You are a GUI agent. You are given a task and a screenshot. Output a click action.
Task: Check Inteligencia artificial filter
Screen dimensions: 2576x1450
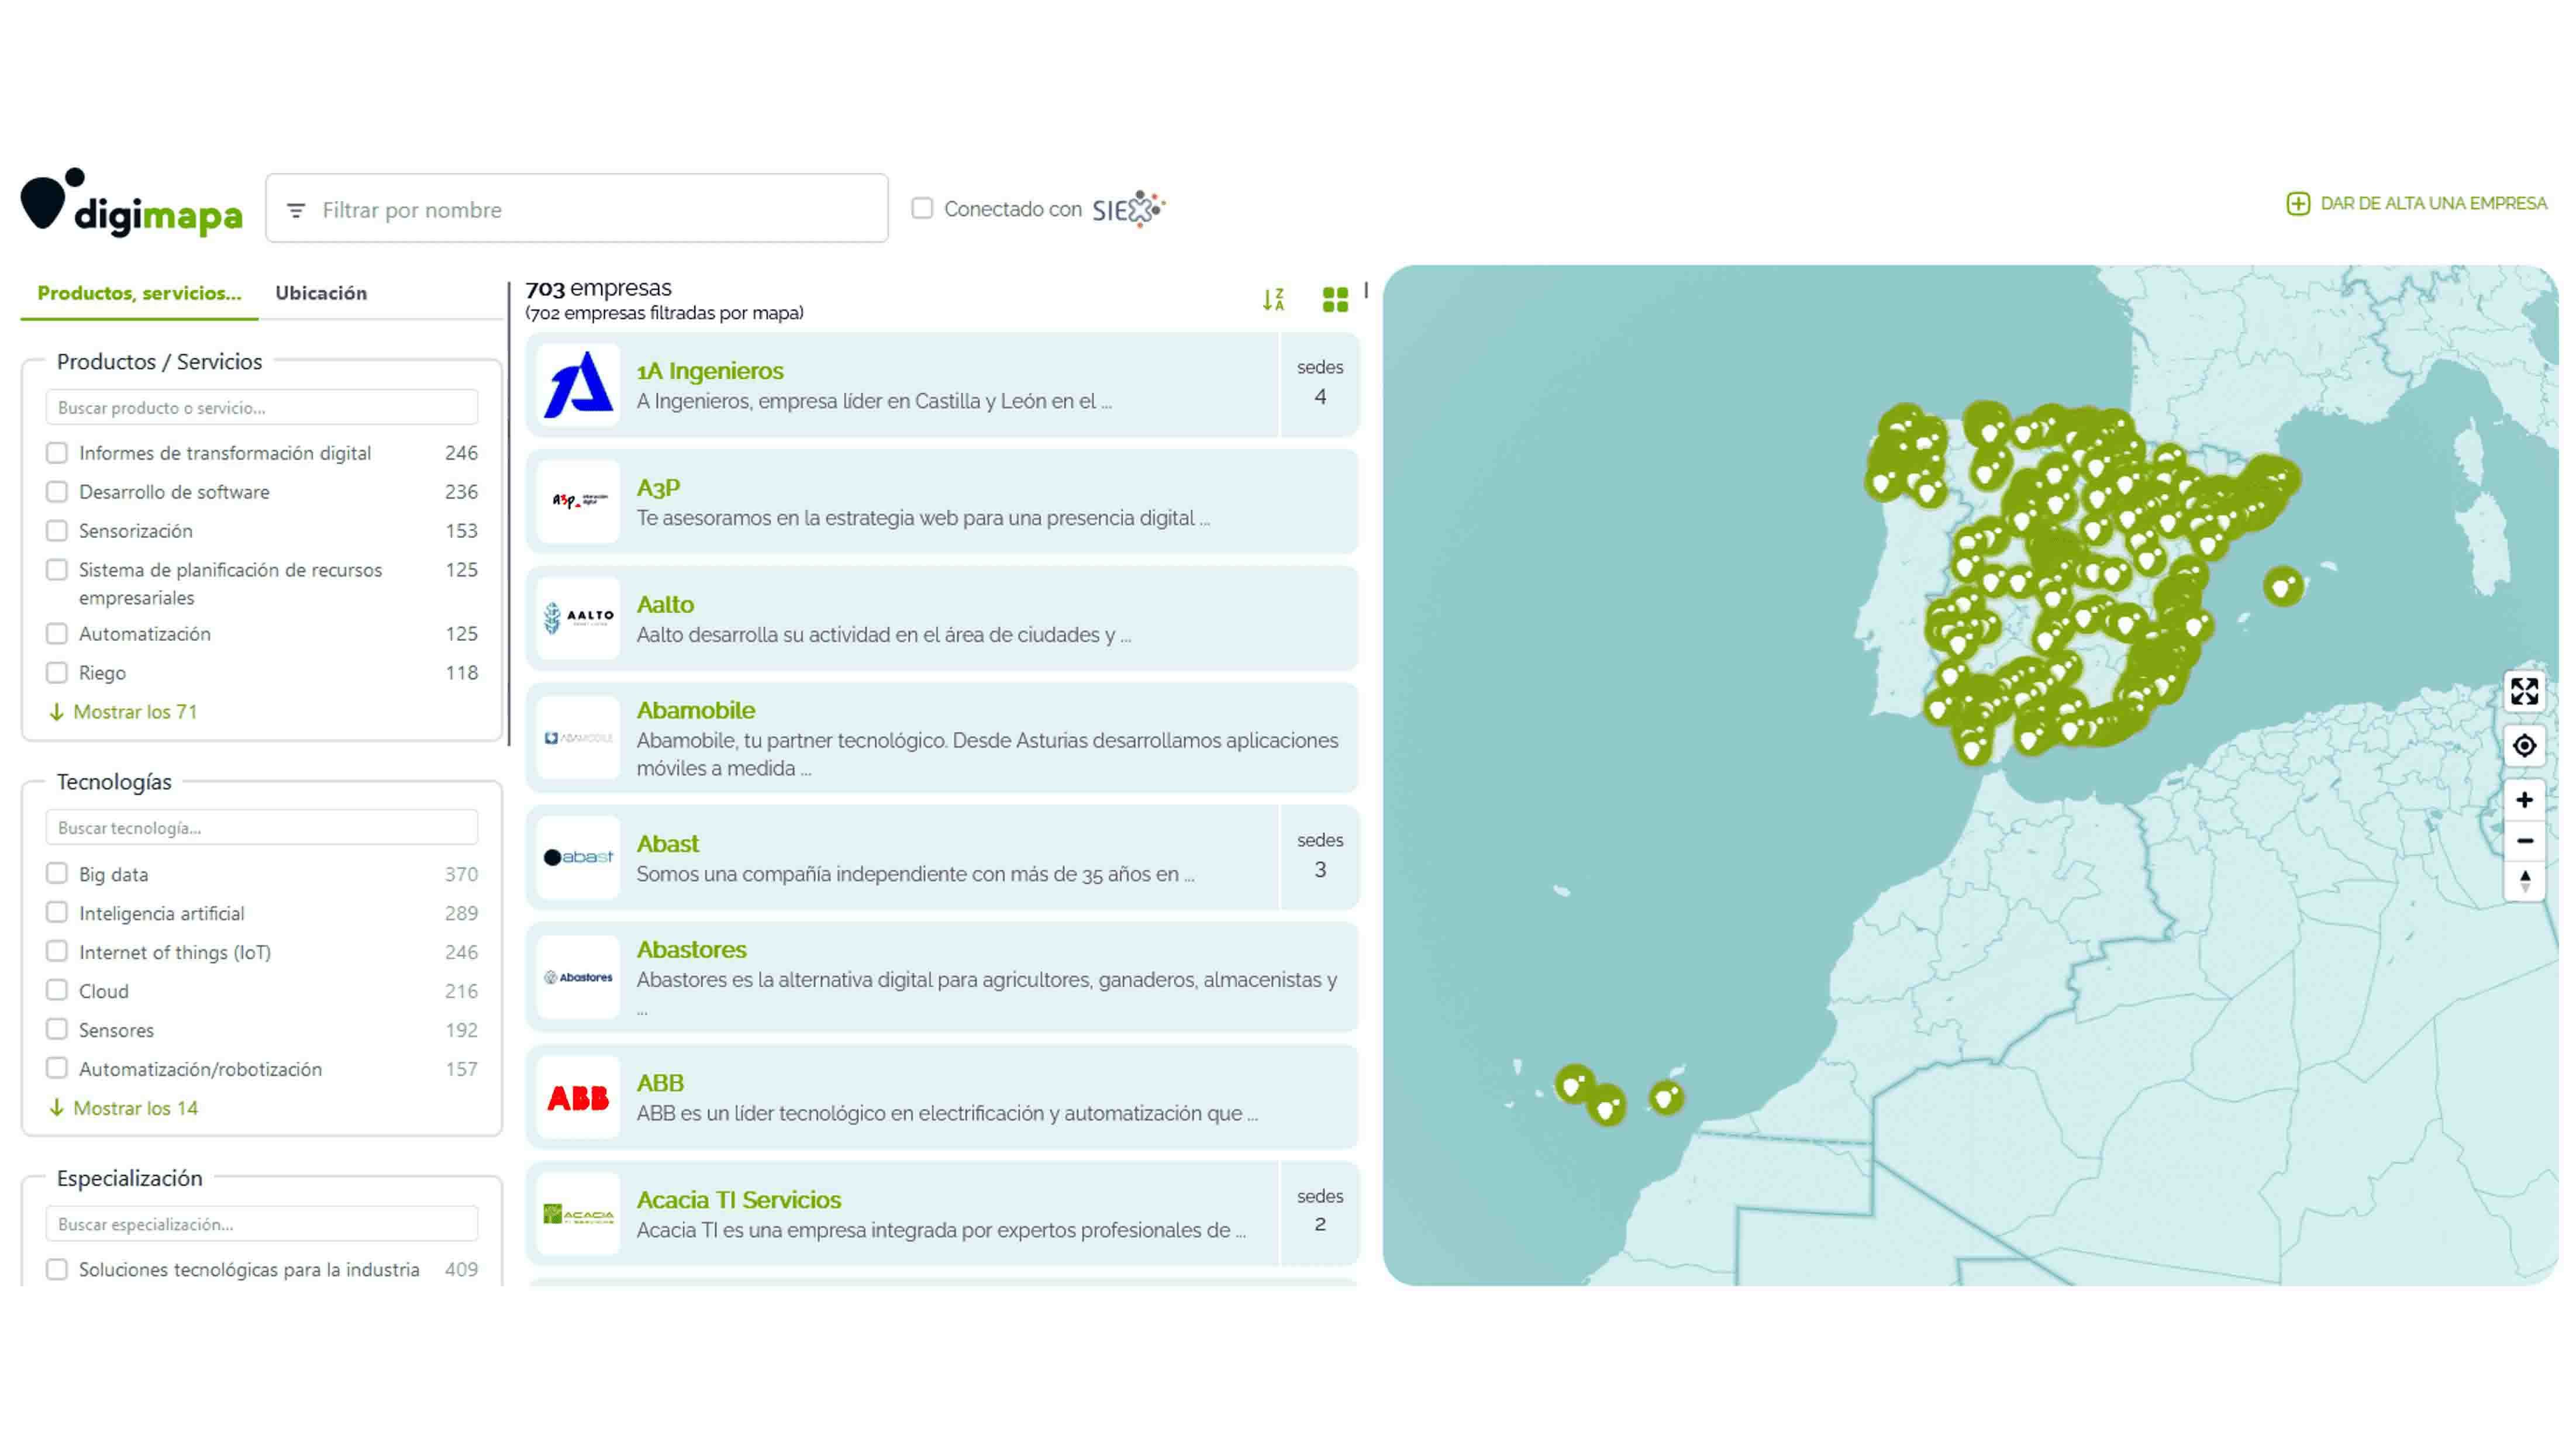click(x=57, y=913)
